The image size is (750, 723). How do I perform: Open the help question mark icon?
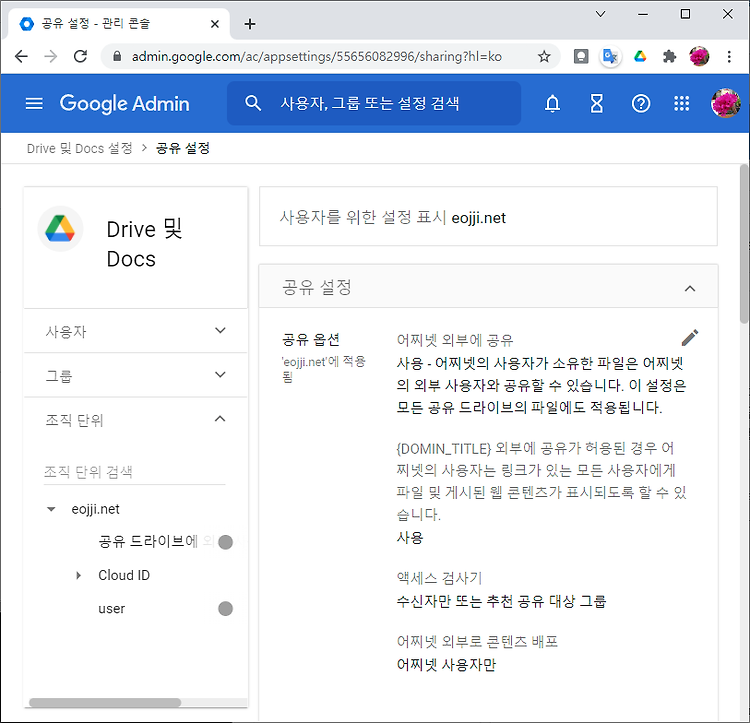tap(641, 103)
